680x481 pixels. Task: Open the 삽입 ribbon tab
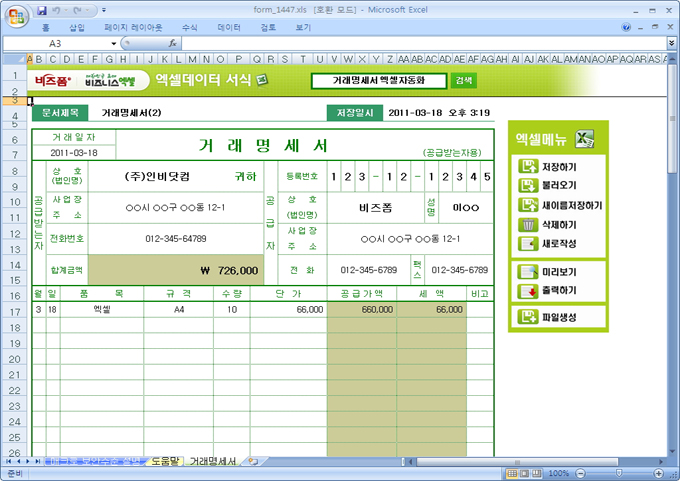(77, 28)
